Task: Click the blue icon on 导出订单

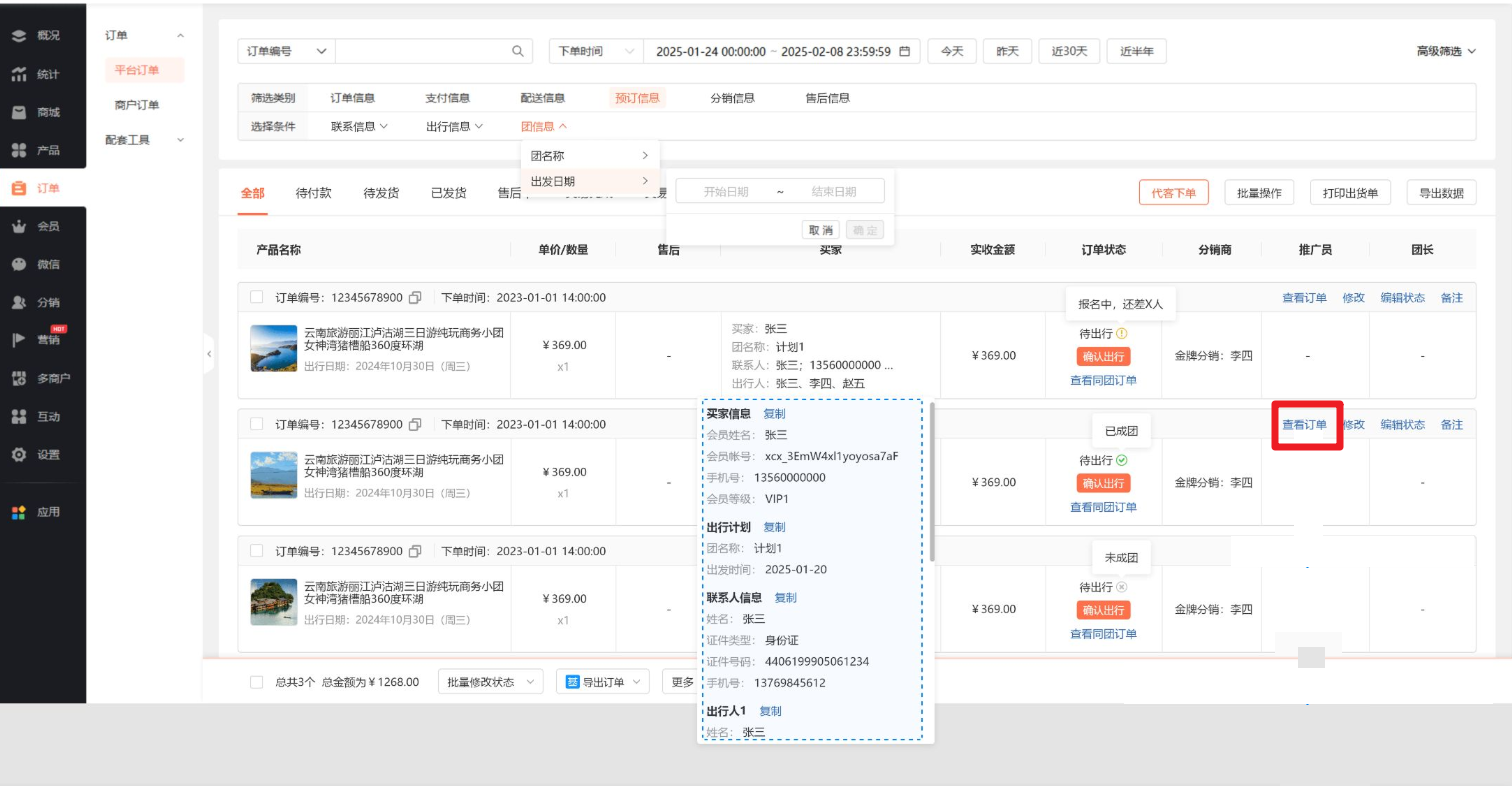Action: pyautogui.click(x=573, y=682)
